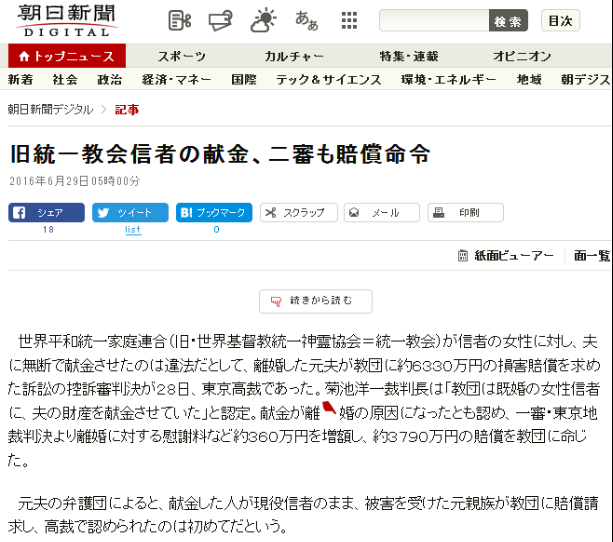Screen dimensions: 613x542
Task: Save article using スクラップ button
Action: (x=298, y=213)
